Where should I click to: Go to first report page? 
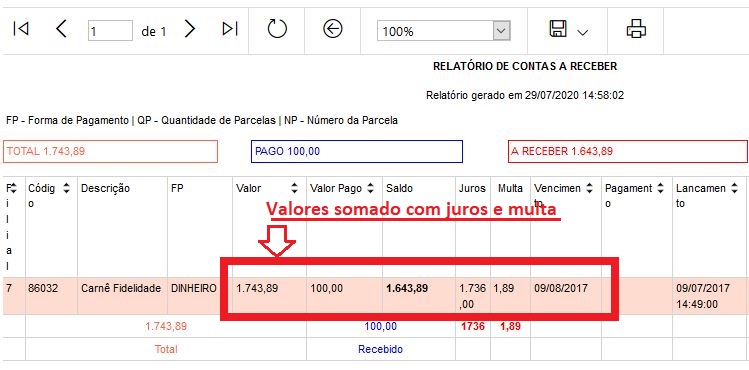pos(21,29)
